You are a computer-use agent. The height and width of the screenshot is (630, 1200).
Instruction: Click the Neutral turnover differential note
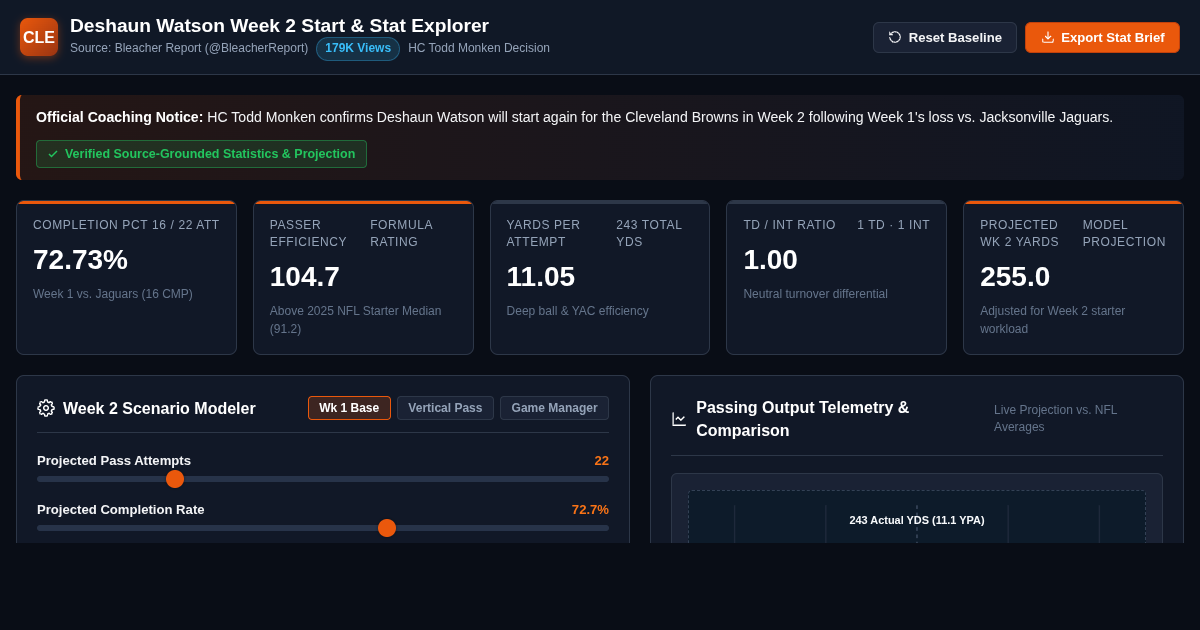[815, 294]
